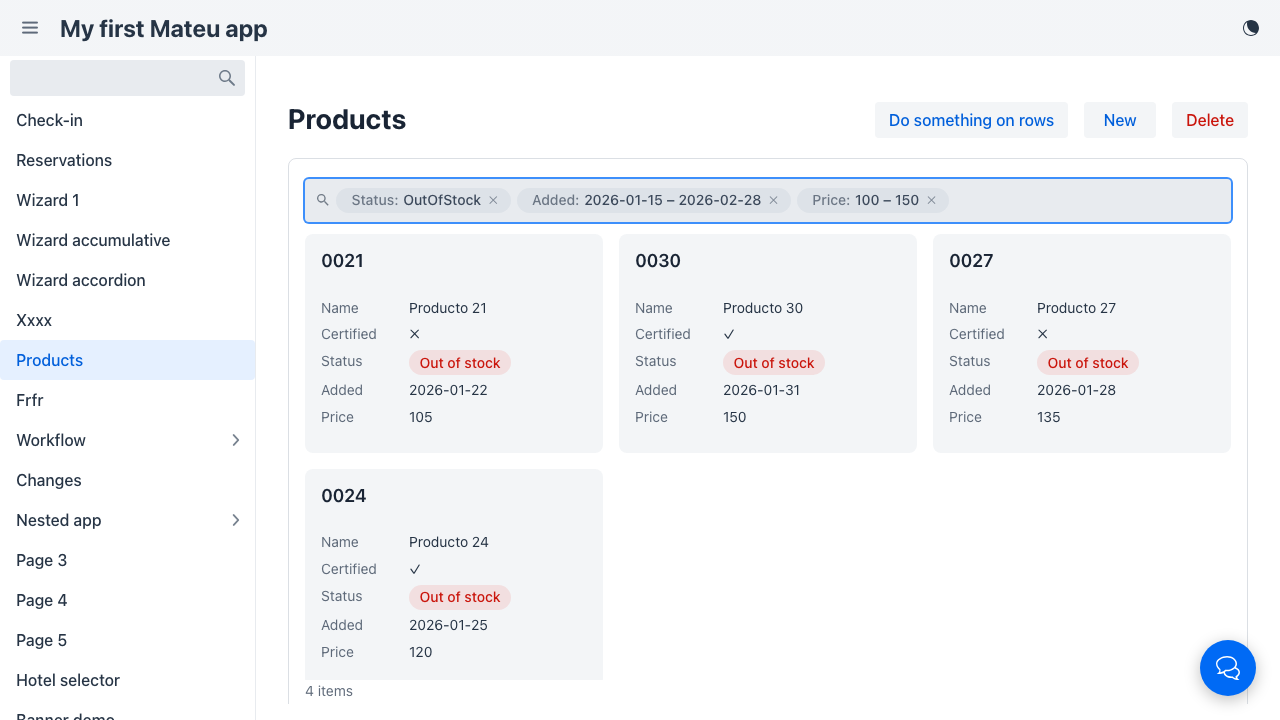Click the sidebar search magnifier icon

tap(227, 78)
